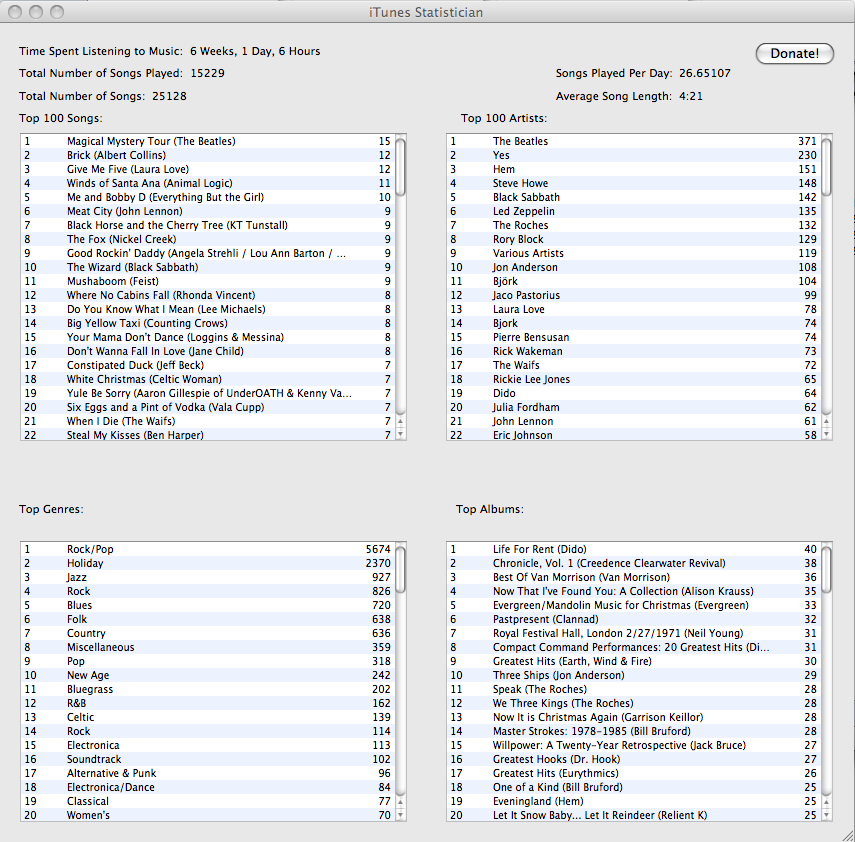
Task: Select song Constipated Duck (Jeff Beck)
Action: [x=208, y=365]
